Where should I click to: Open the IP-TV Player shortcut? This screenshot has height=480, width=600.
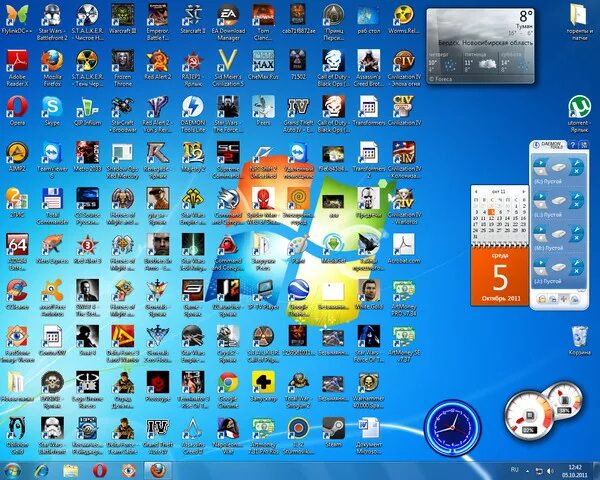[263, 295]
